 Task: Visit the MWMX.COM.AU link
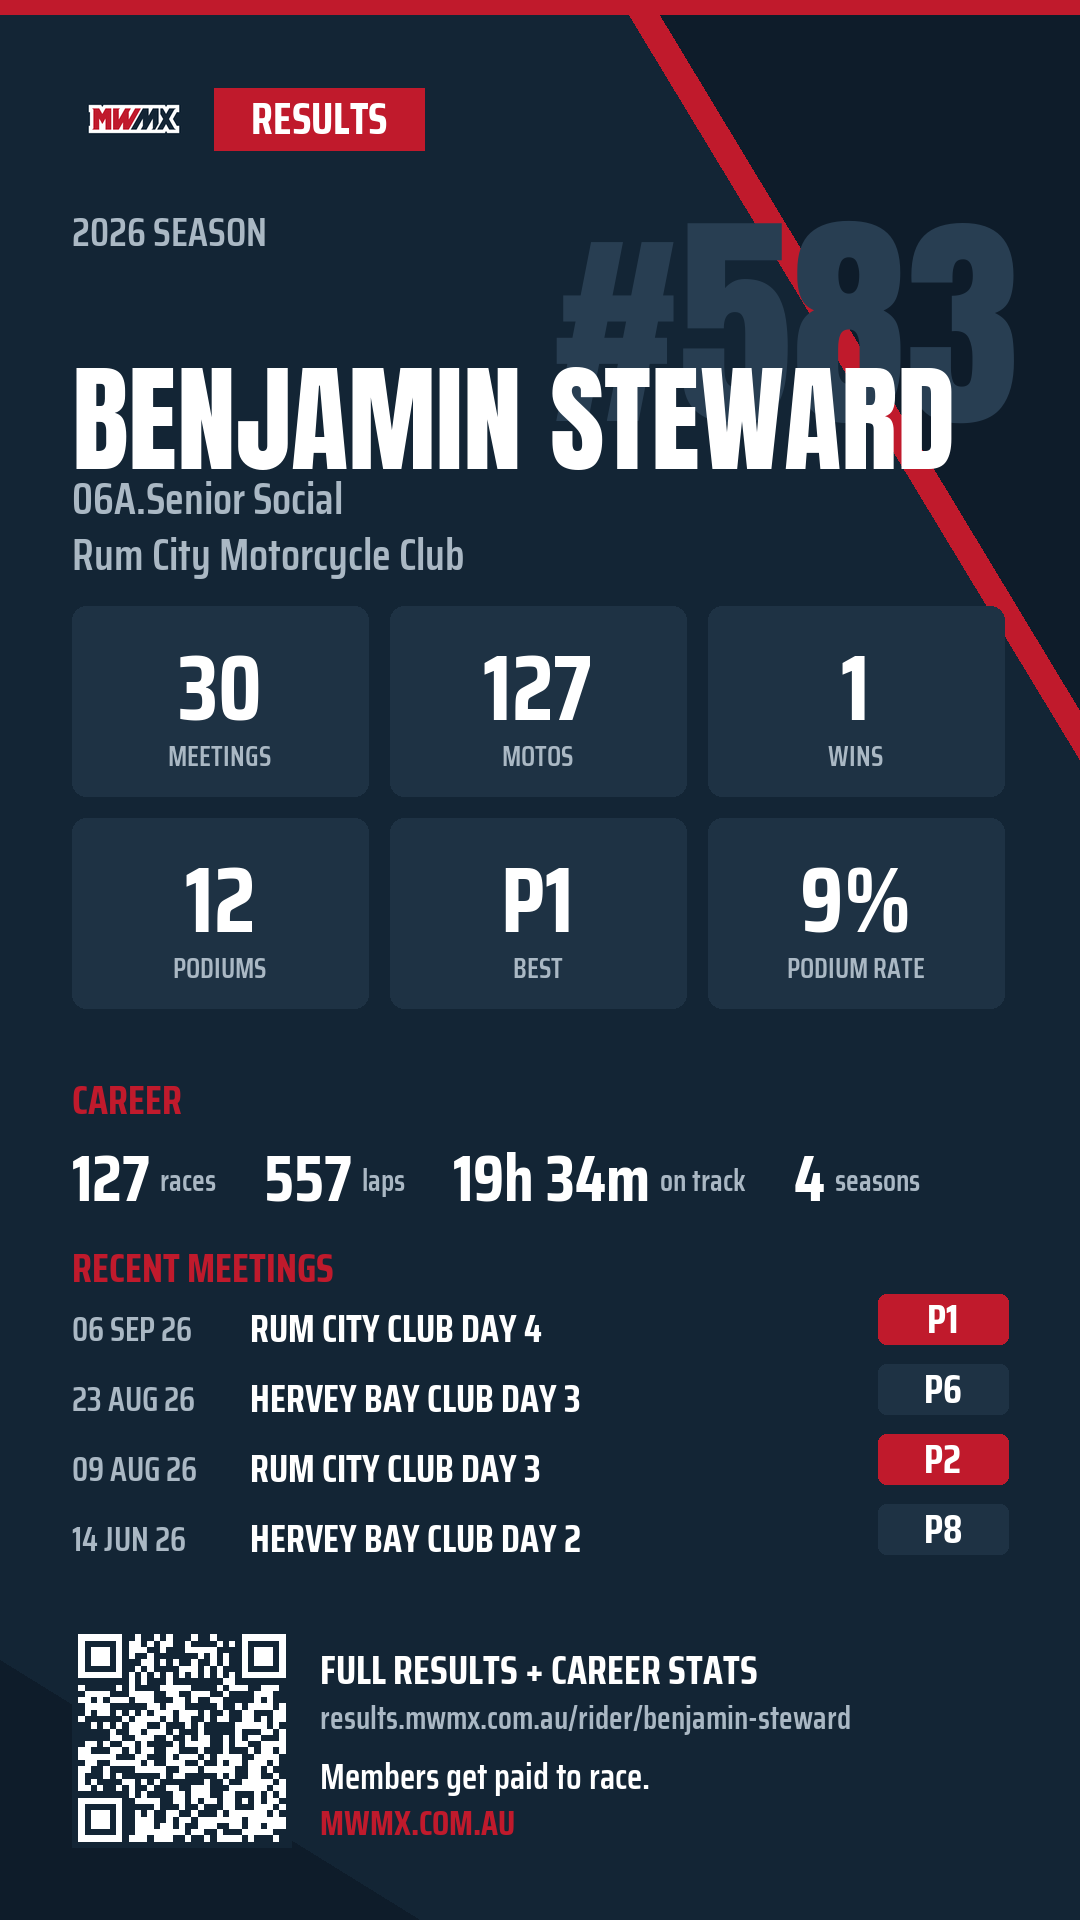pyautogui.click(x=417, y=1823)
